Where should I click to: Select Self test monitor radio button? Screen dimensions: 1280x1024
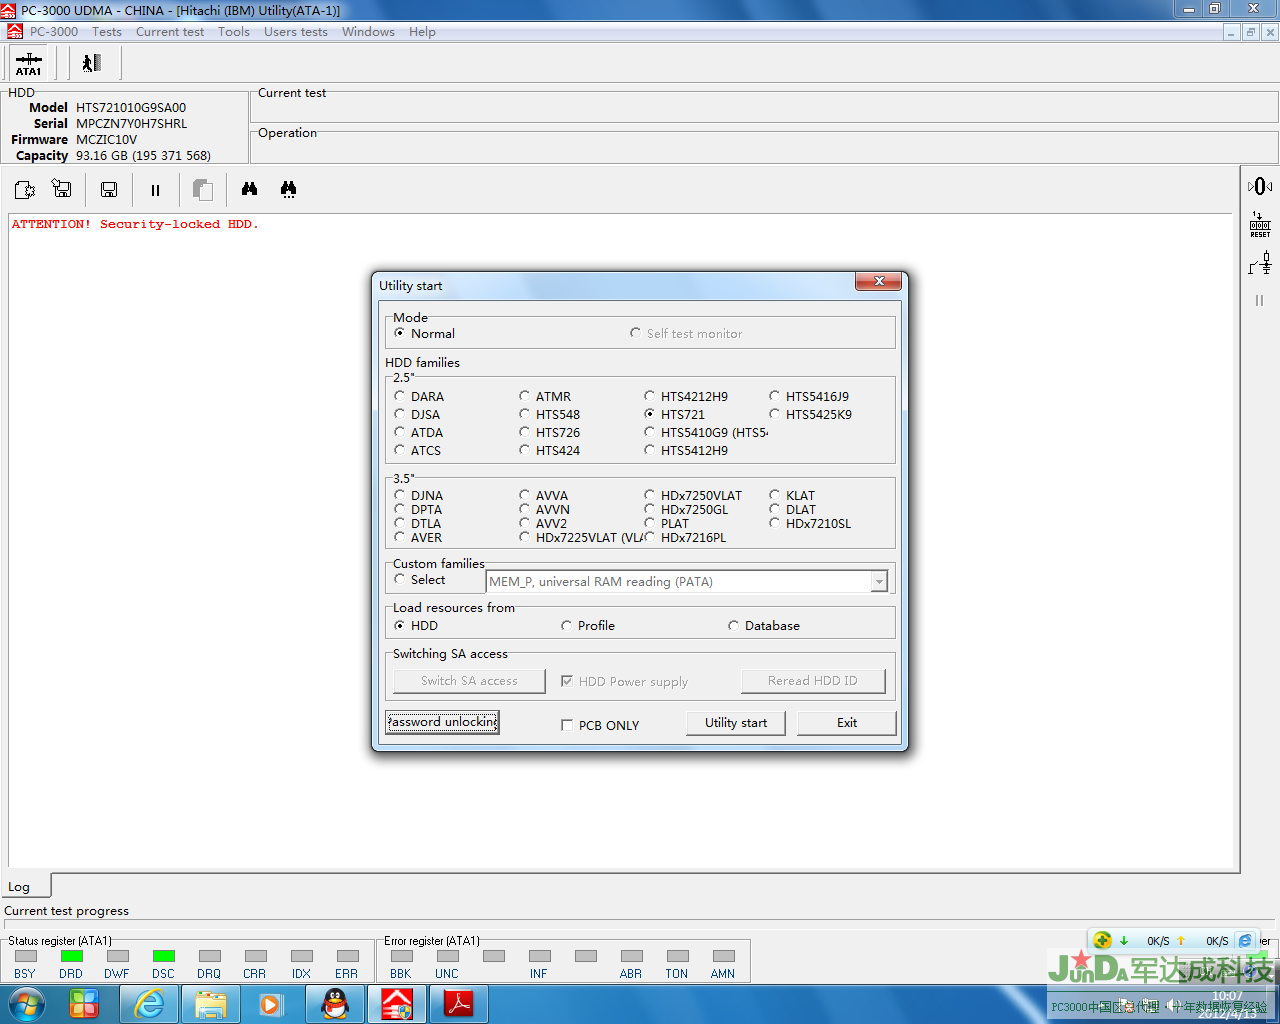click(x=635, y=333)
